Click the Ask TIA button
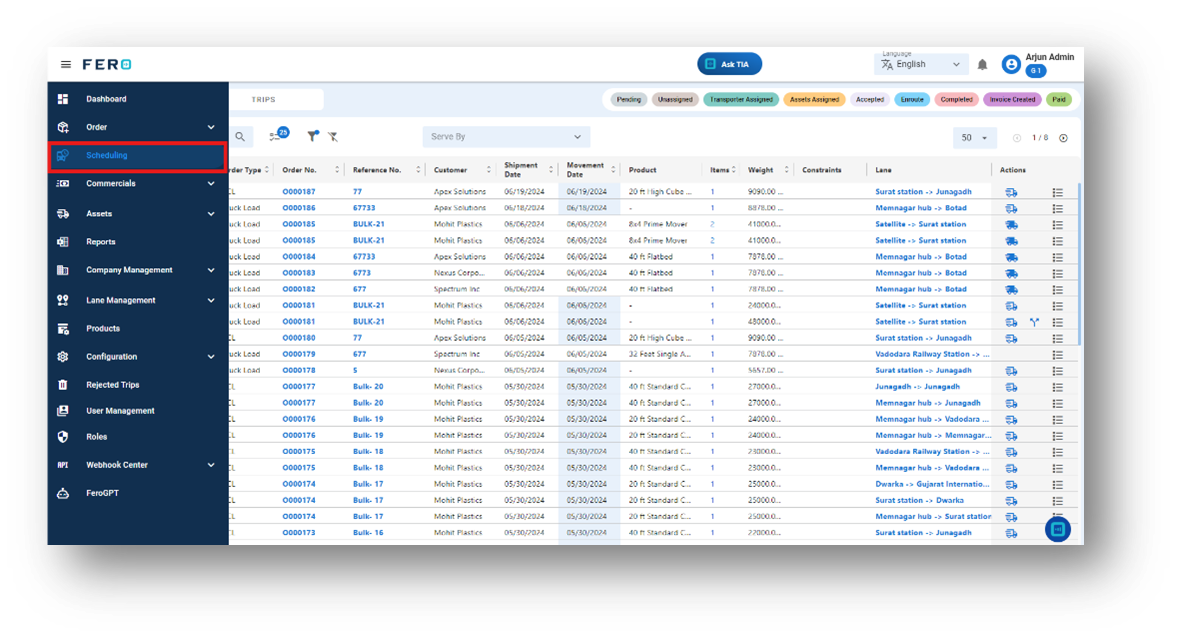1179x640 pixels. pyautogui.click(x=729, y=65)
